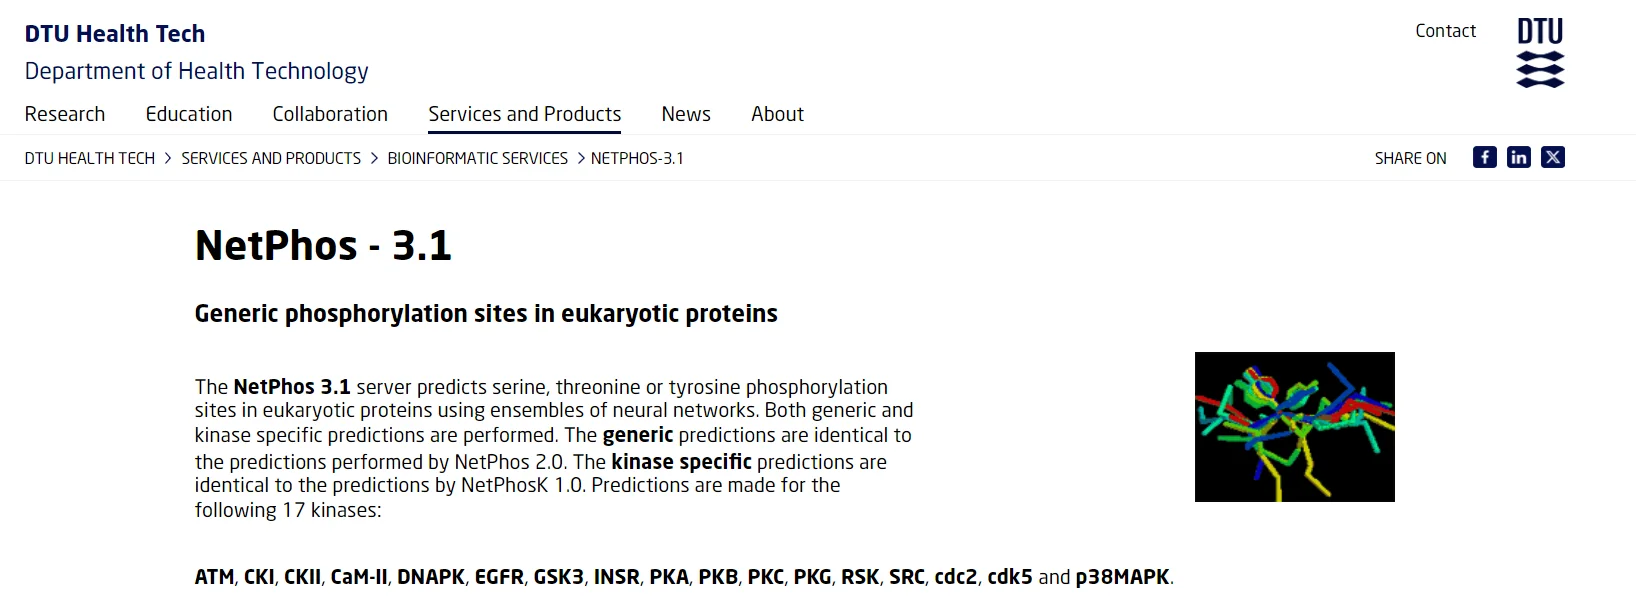Open the Education menu

189,114
